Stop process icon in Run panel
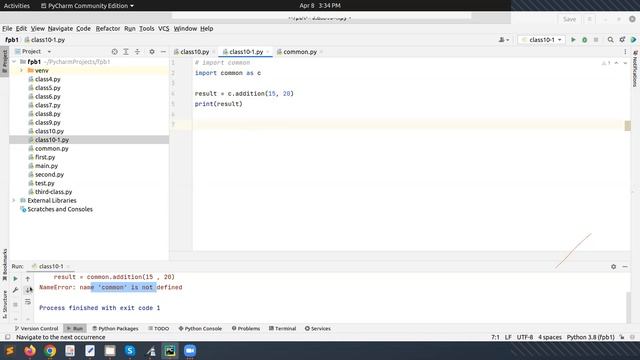Image resolution: width=640 pixels, height=360 pixels. point(16,304)
